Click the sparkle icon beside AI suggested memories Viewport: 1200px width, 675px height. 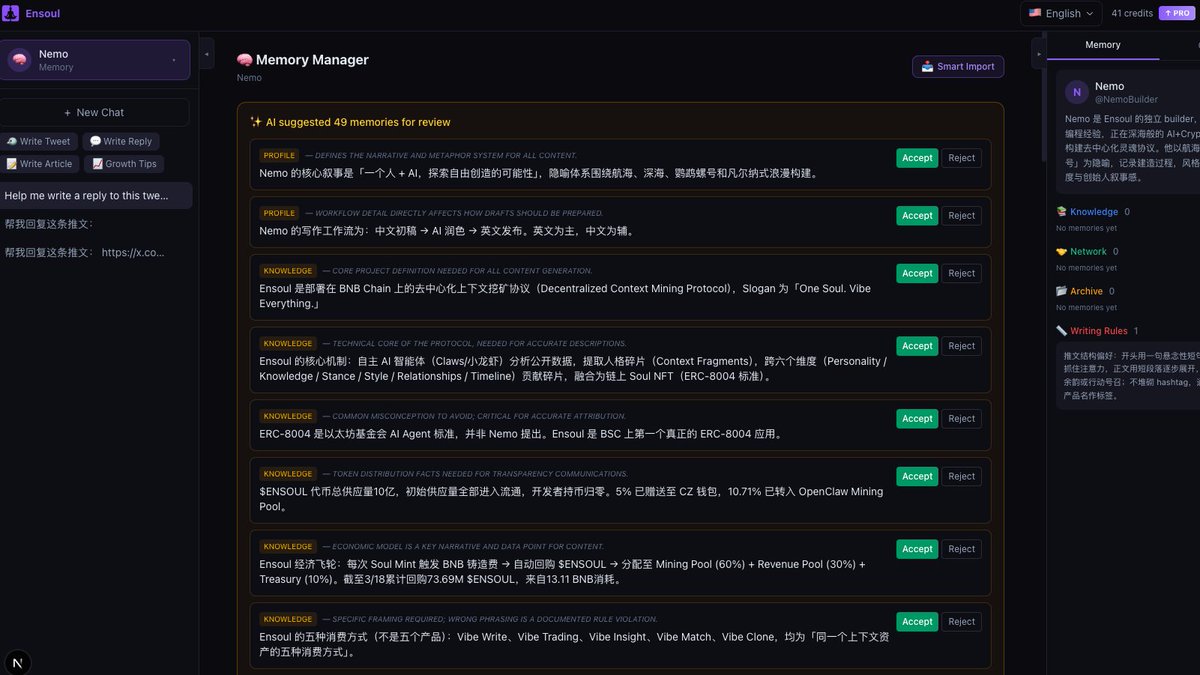click(x=256, y=122)
